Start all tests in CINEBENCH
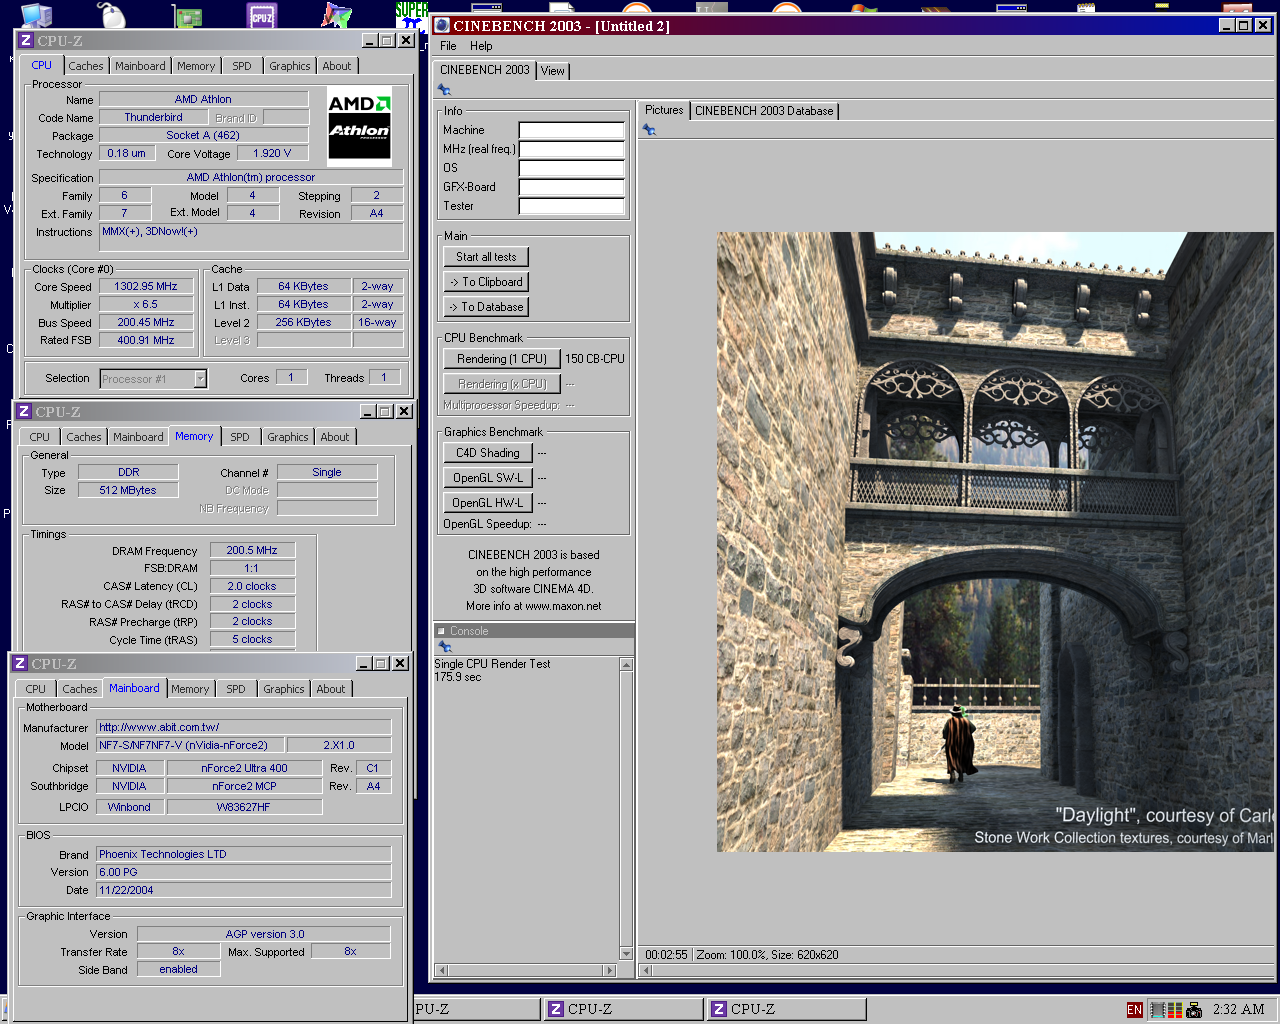 pos(486,257)
